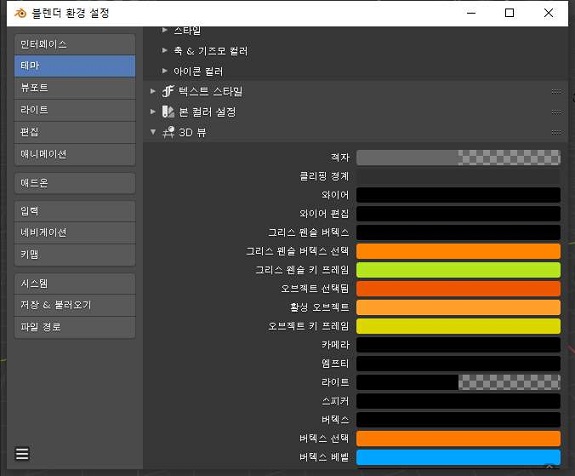Expand the 텍스트 스타일 panel
The image size is (575, 476).
[x=153, y=91]
